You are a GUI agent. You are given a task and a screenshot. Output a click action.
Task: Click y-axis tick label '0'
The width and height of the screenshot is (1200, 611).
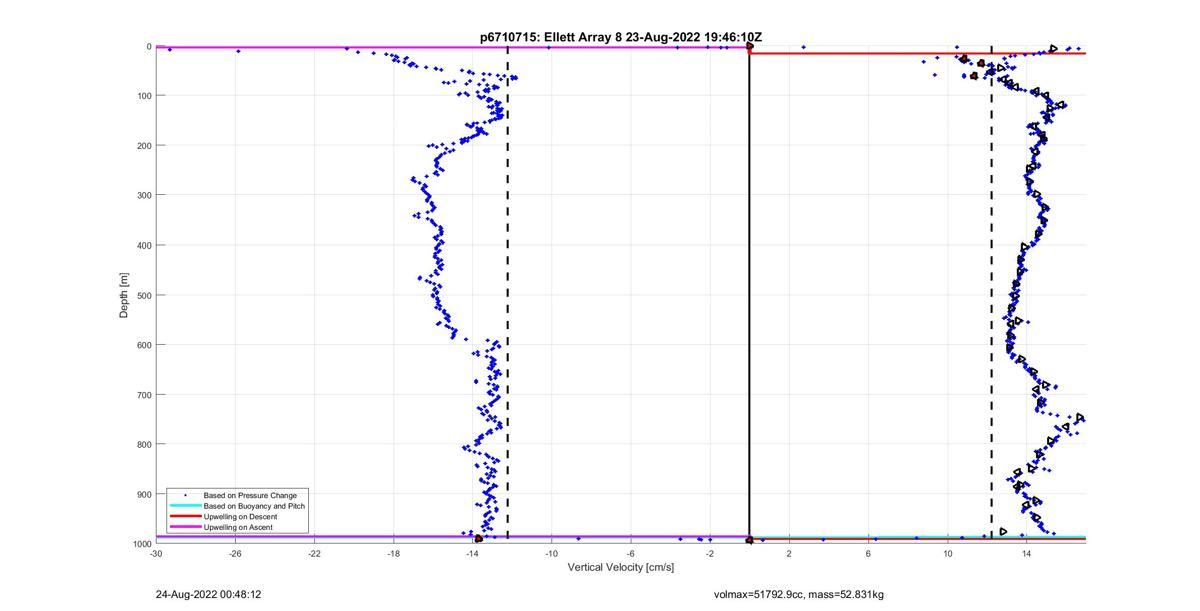[148, 46]
